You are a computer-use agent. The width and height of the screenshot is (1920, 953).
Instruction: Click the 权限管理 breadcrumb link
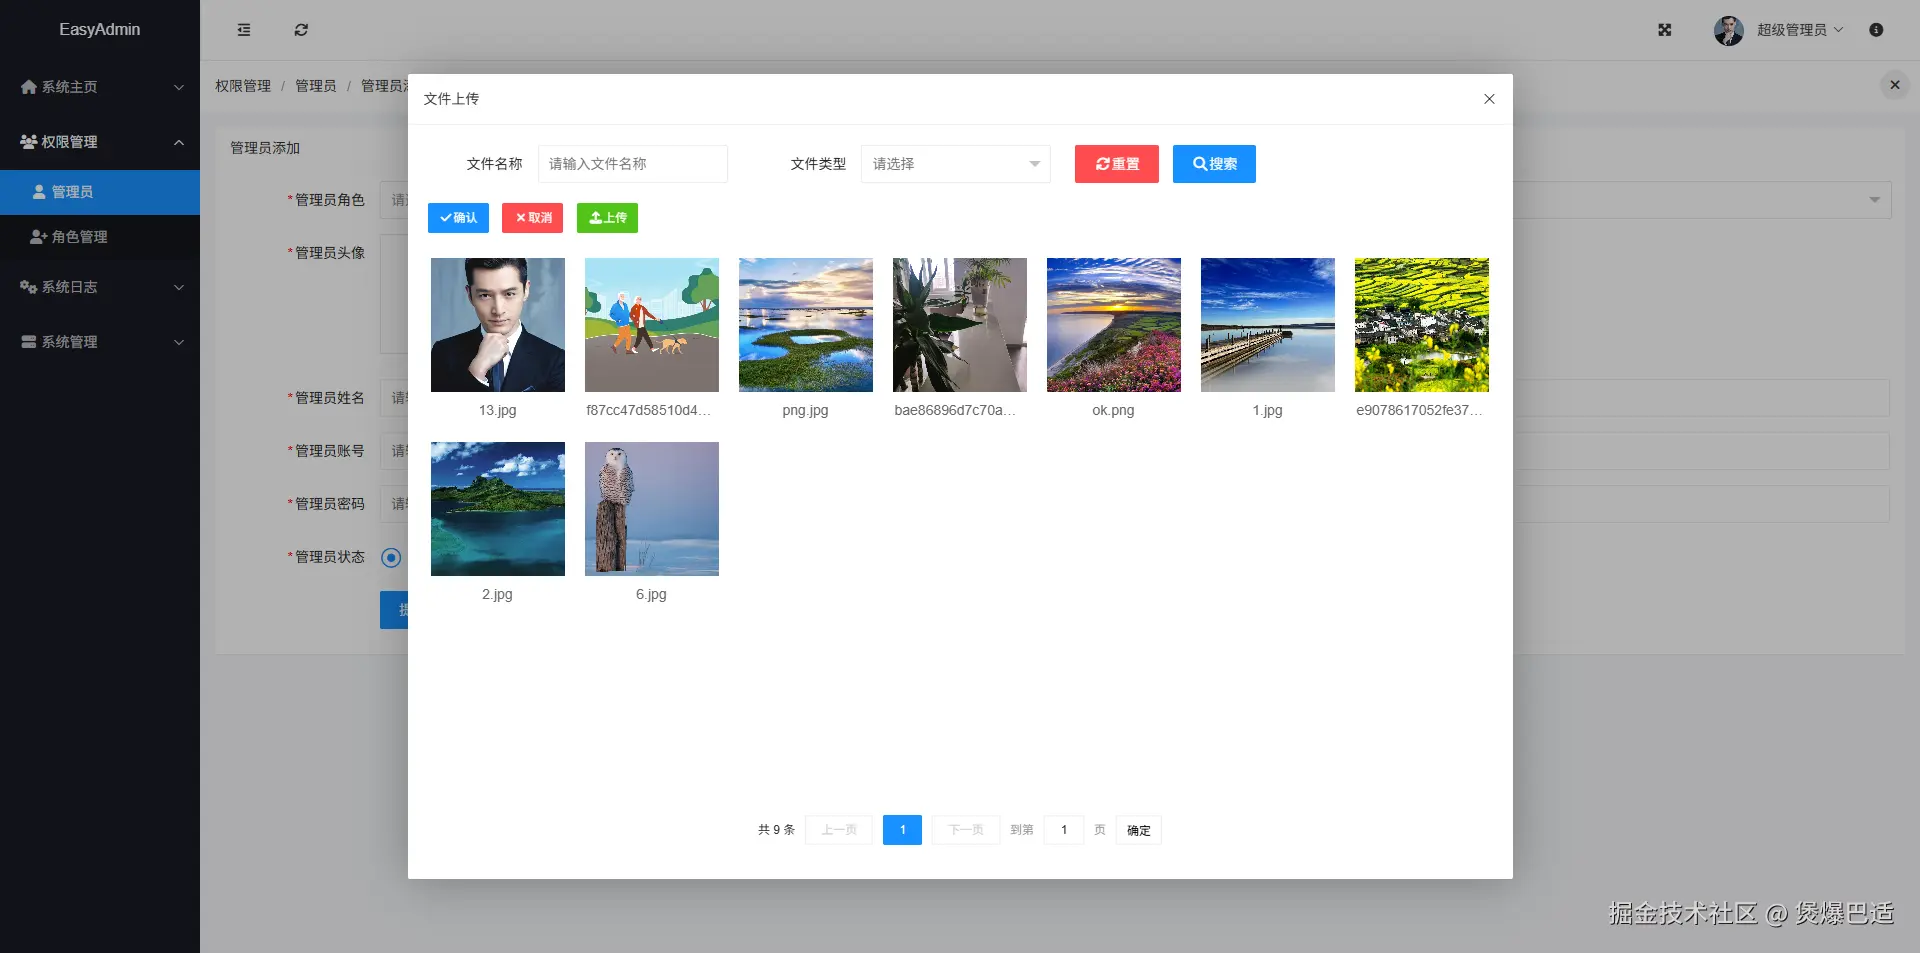(243, 86)
